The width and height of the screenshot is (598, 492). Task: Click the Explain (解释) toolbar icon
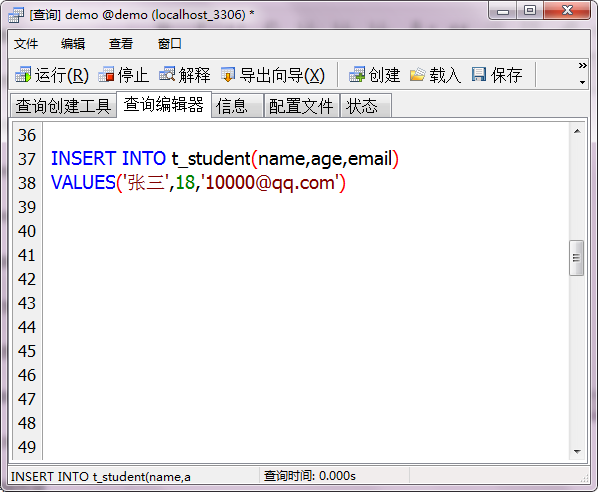click(x=167, y=74)
